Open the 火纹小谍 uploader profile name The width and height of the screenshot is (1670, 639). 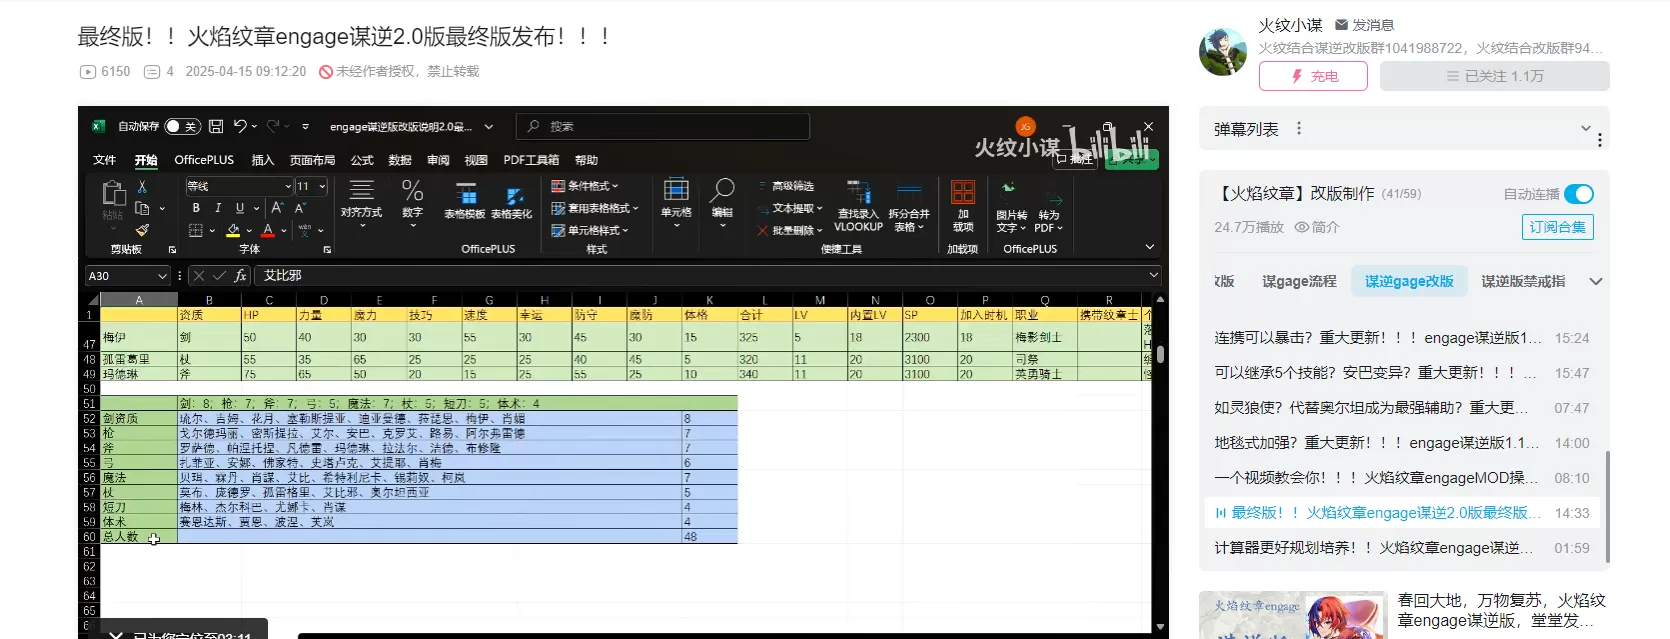pyautogui.click(x=1290, y=25)
